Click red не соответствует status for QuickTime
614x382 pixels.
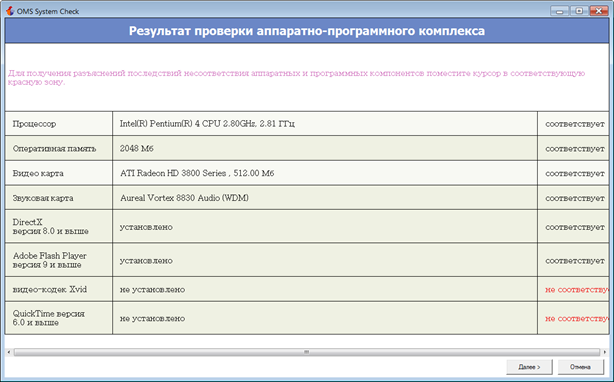point(577,319)
